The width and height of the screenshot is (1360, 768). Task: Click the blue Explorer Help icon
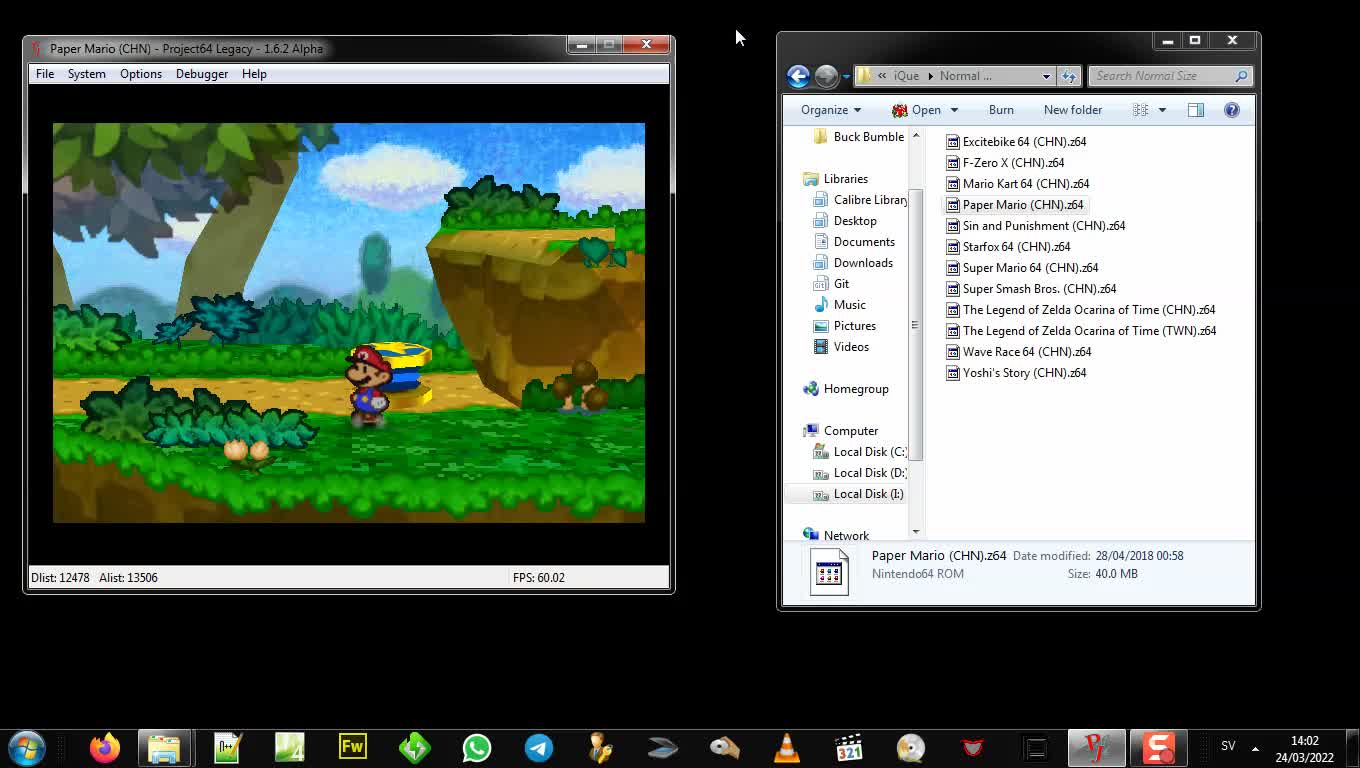(1232, 110)
